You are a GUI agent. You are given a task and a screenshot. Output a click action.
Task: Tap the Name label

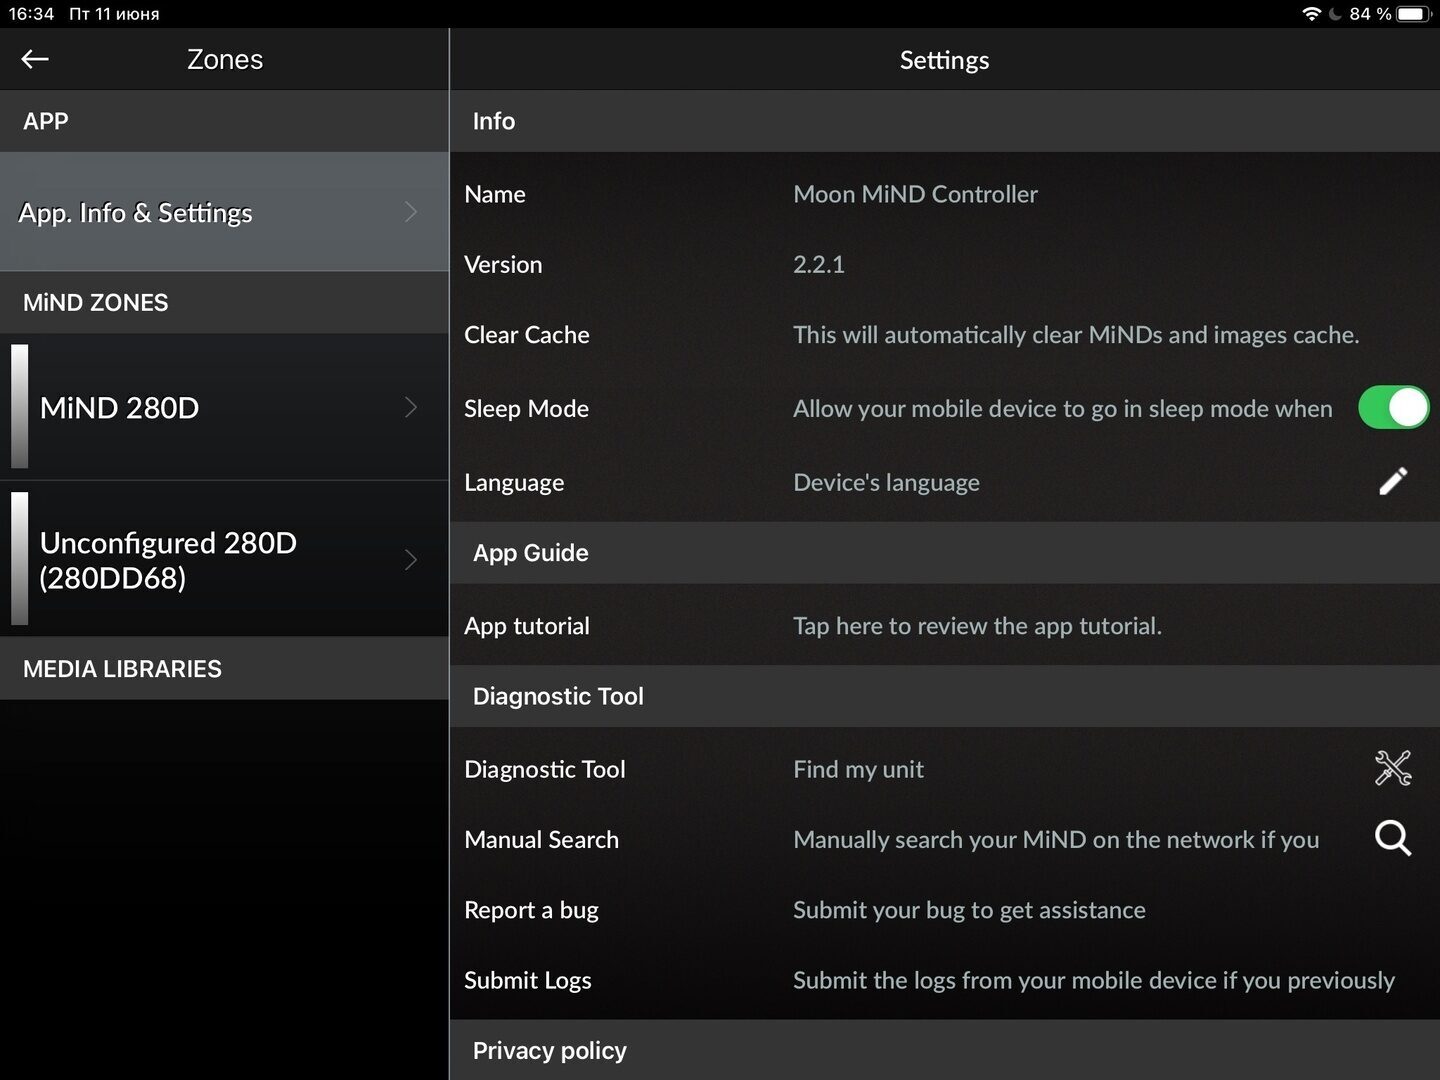click(x=495, y=194)
